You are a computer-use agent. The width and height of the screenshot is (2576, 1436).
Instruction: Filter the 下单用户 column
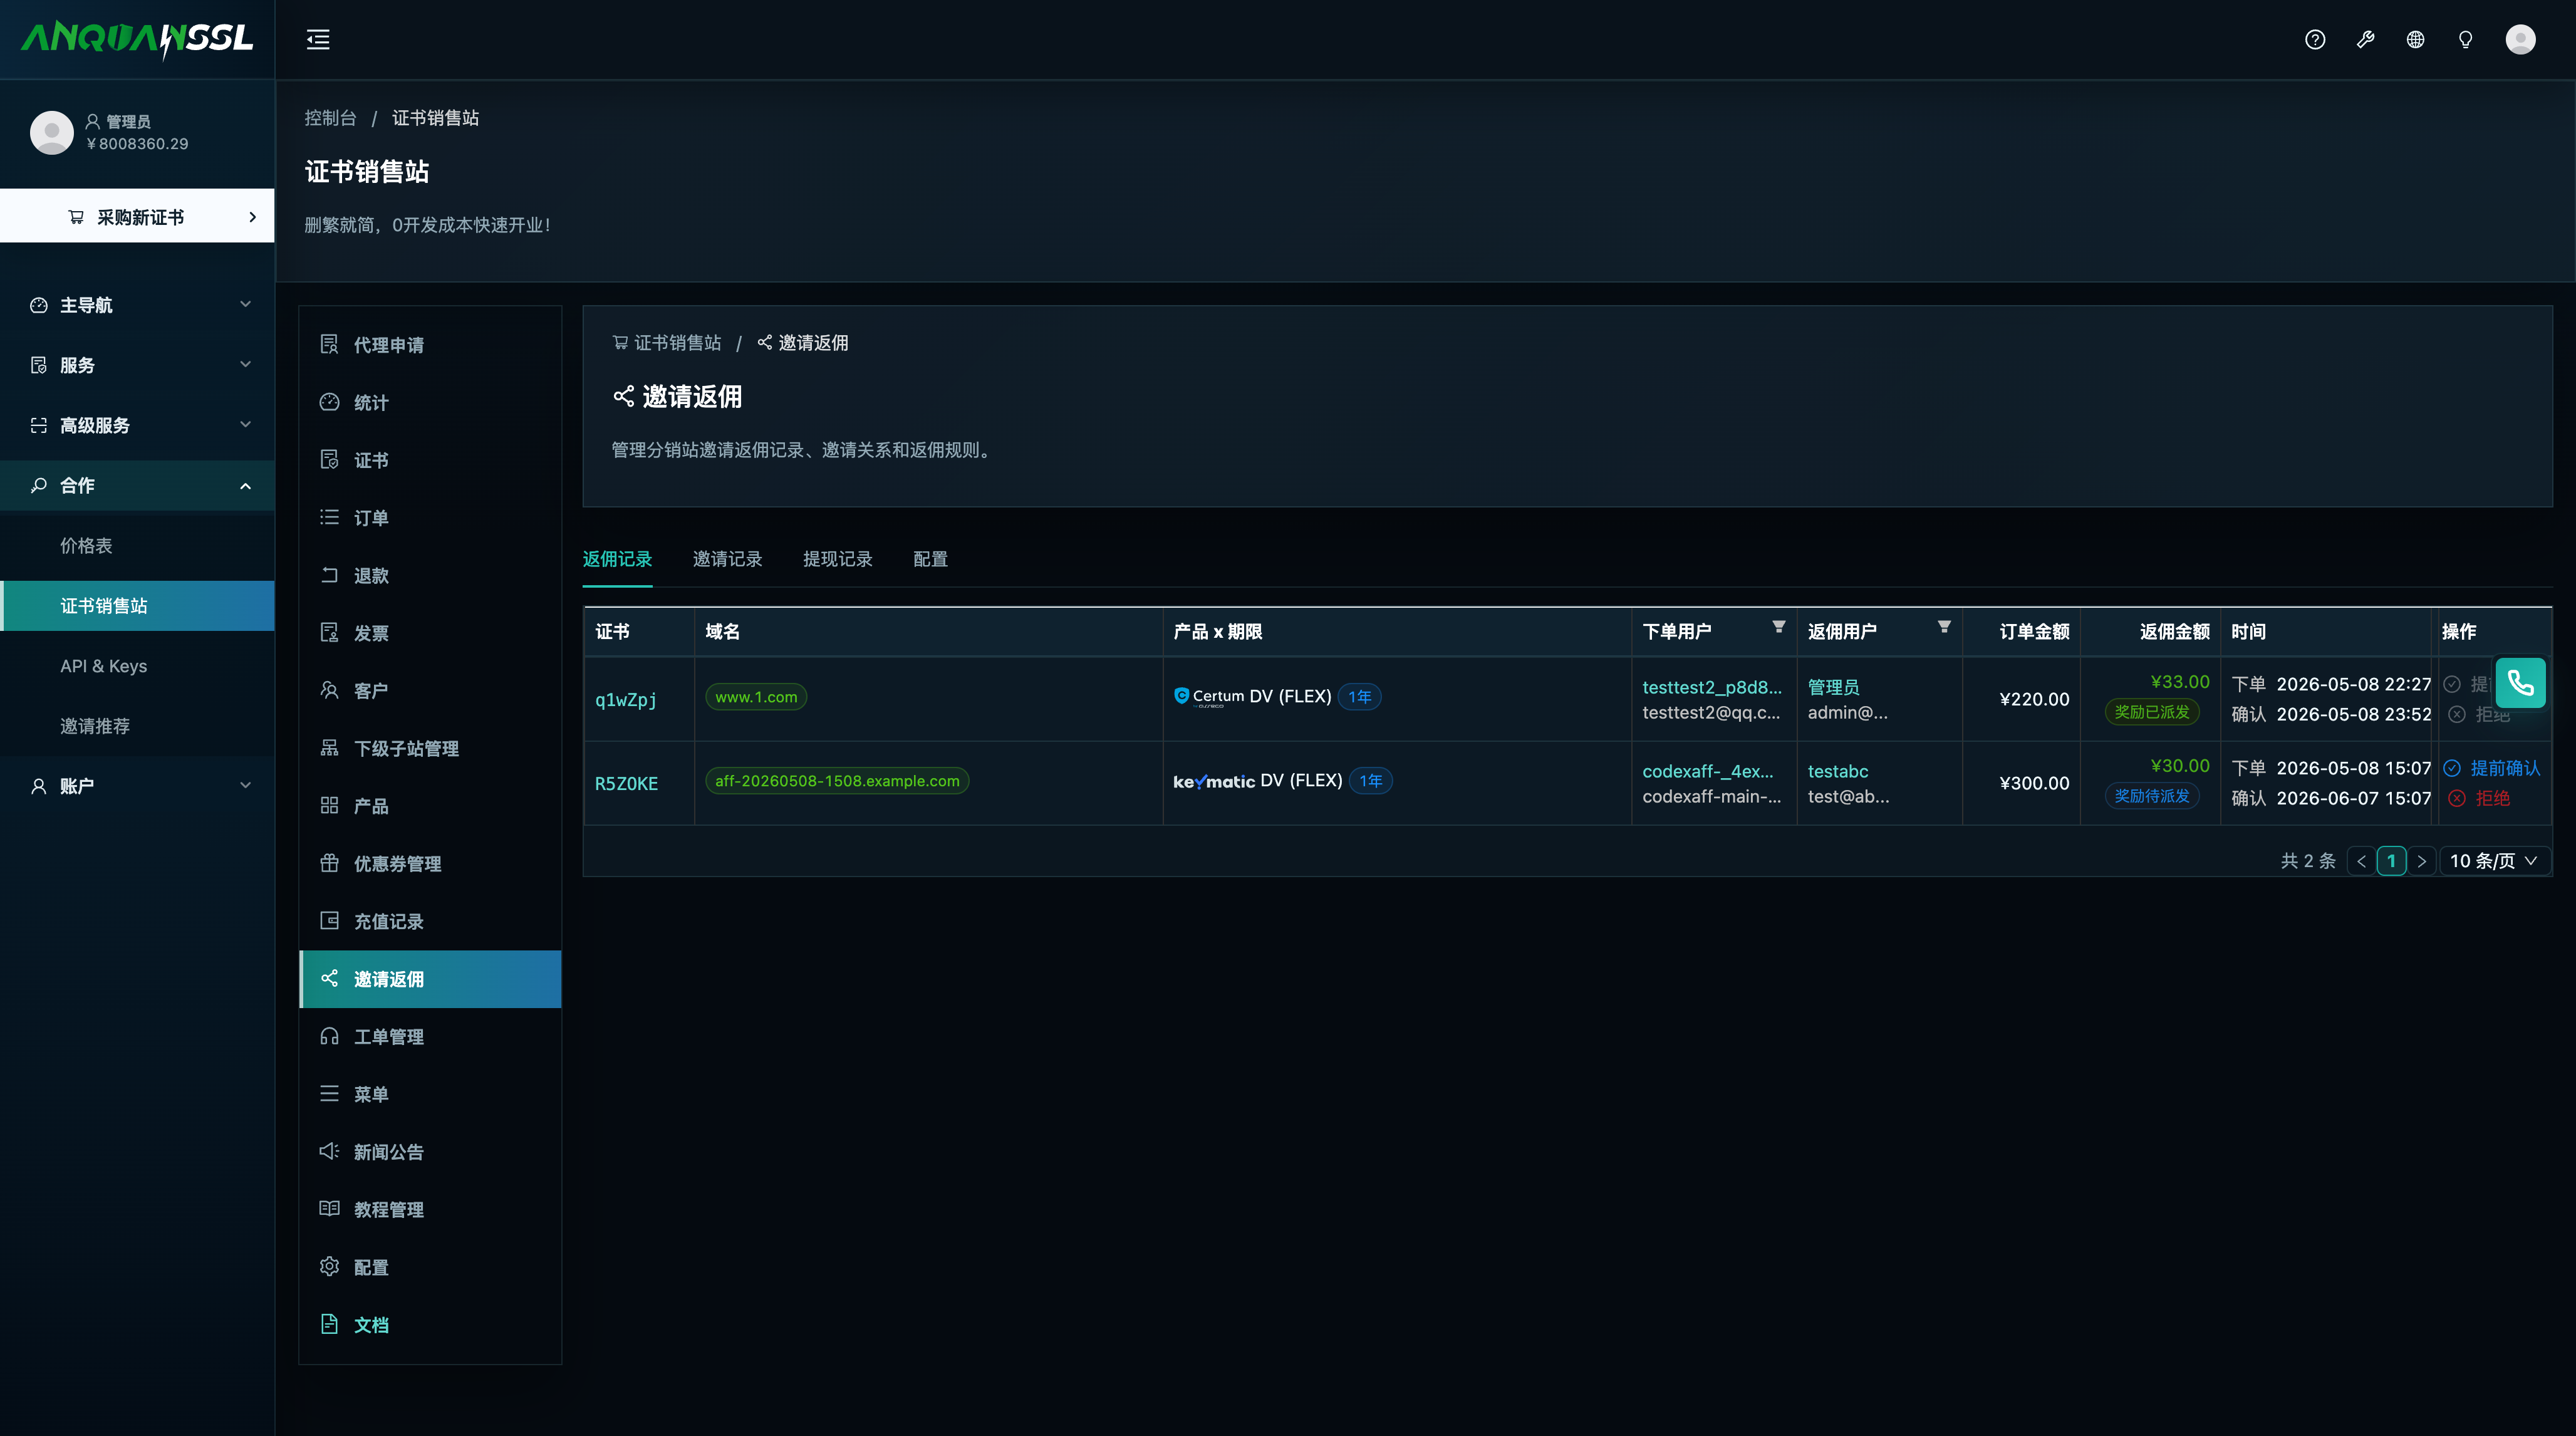pos(1778,627)
